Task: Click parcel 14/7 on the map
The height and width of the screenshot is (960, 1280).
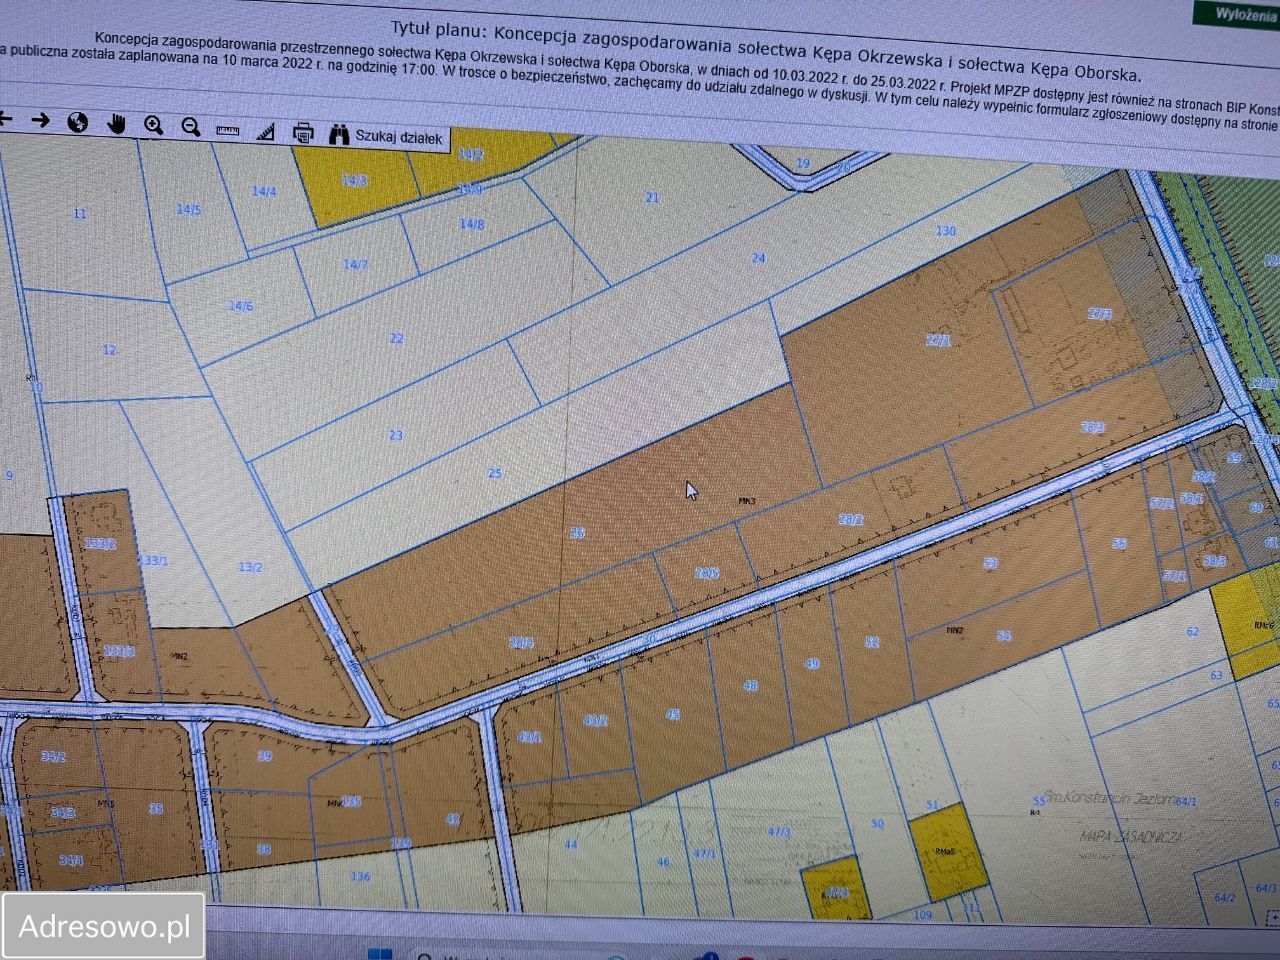Action: click(x=355, y=264)
